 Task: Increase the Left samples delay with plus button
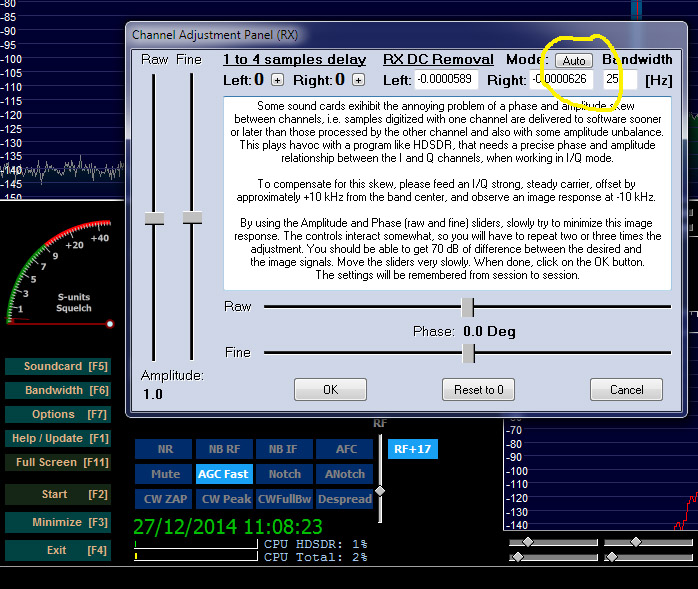[x=277, y=80]
